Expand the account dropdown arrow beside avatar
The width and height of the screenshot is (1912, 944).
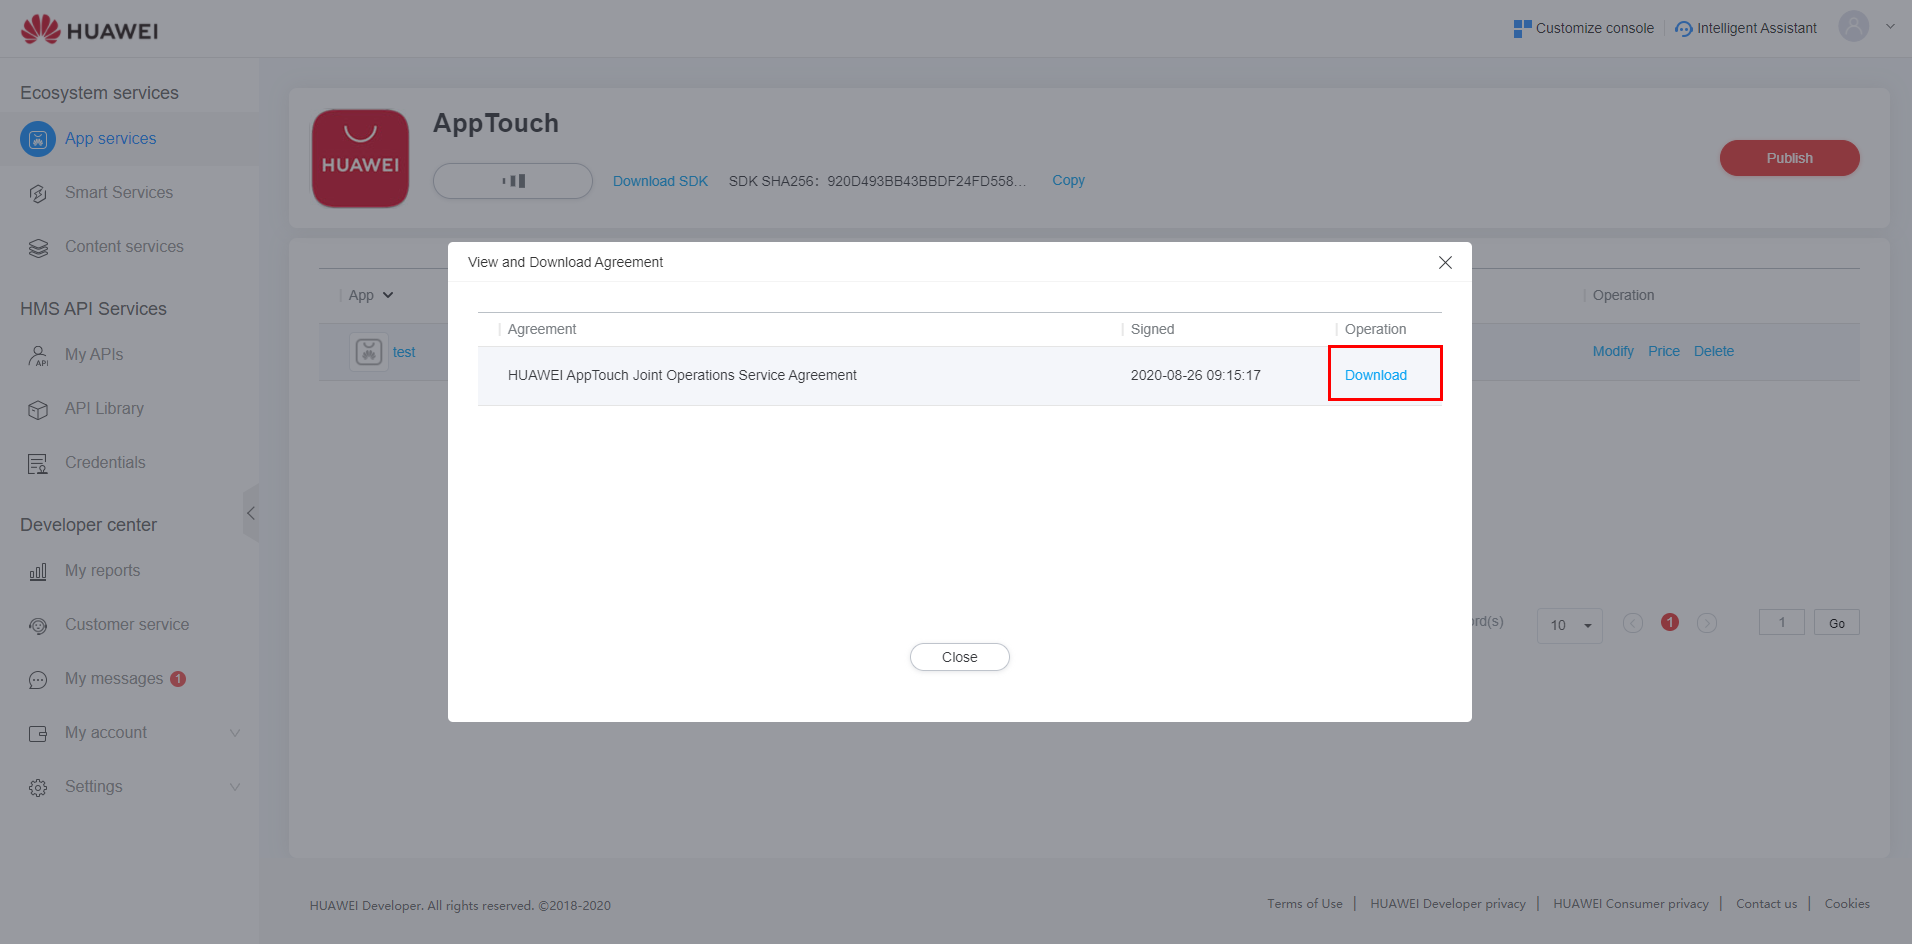tap(1890, 27)
